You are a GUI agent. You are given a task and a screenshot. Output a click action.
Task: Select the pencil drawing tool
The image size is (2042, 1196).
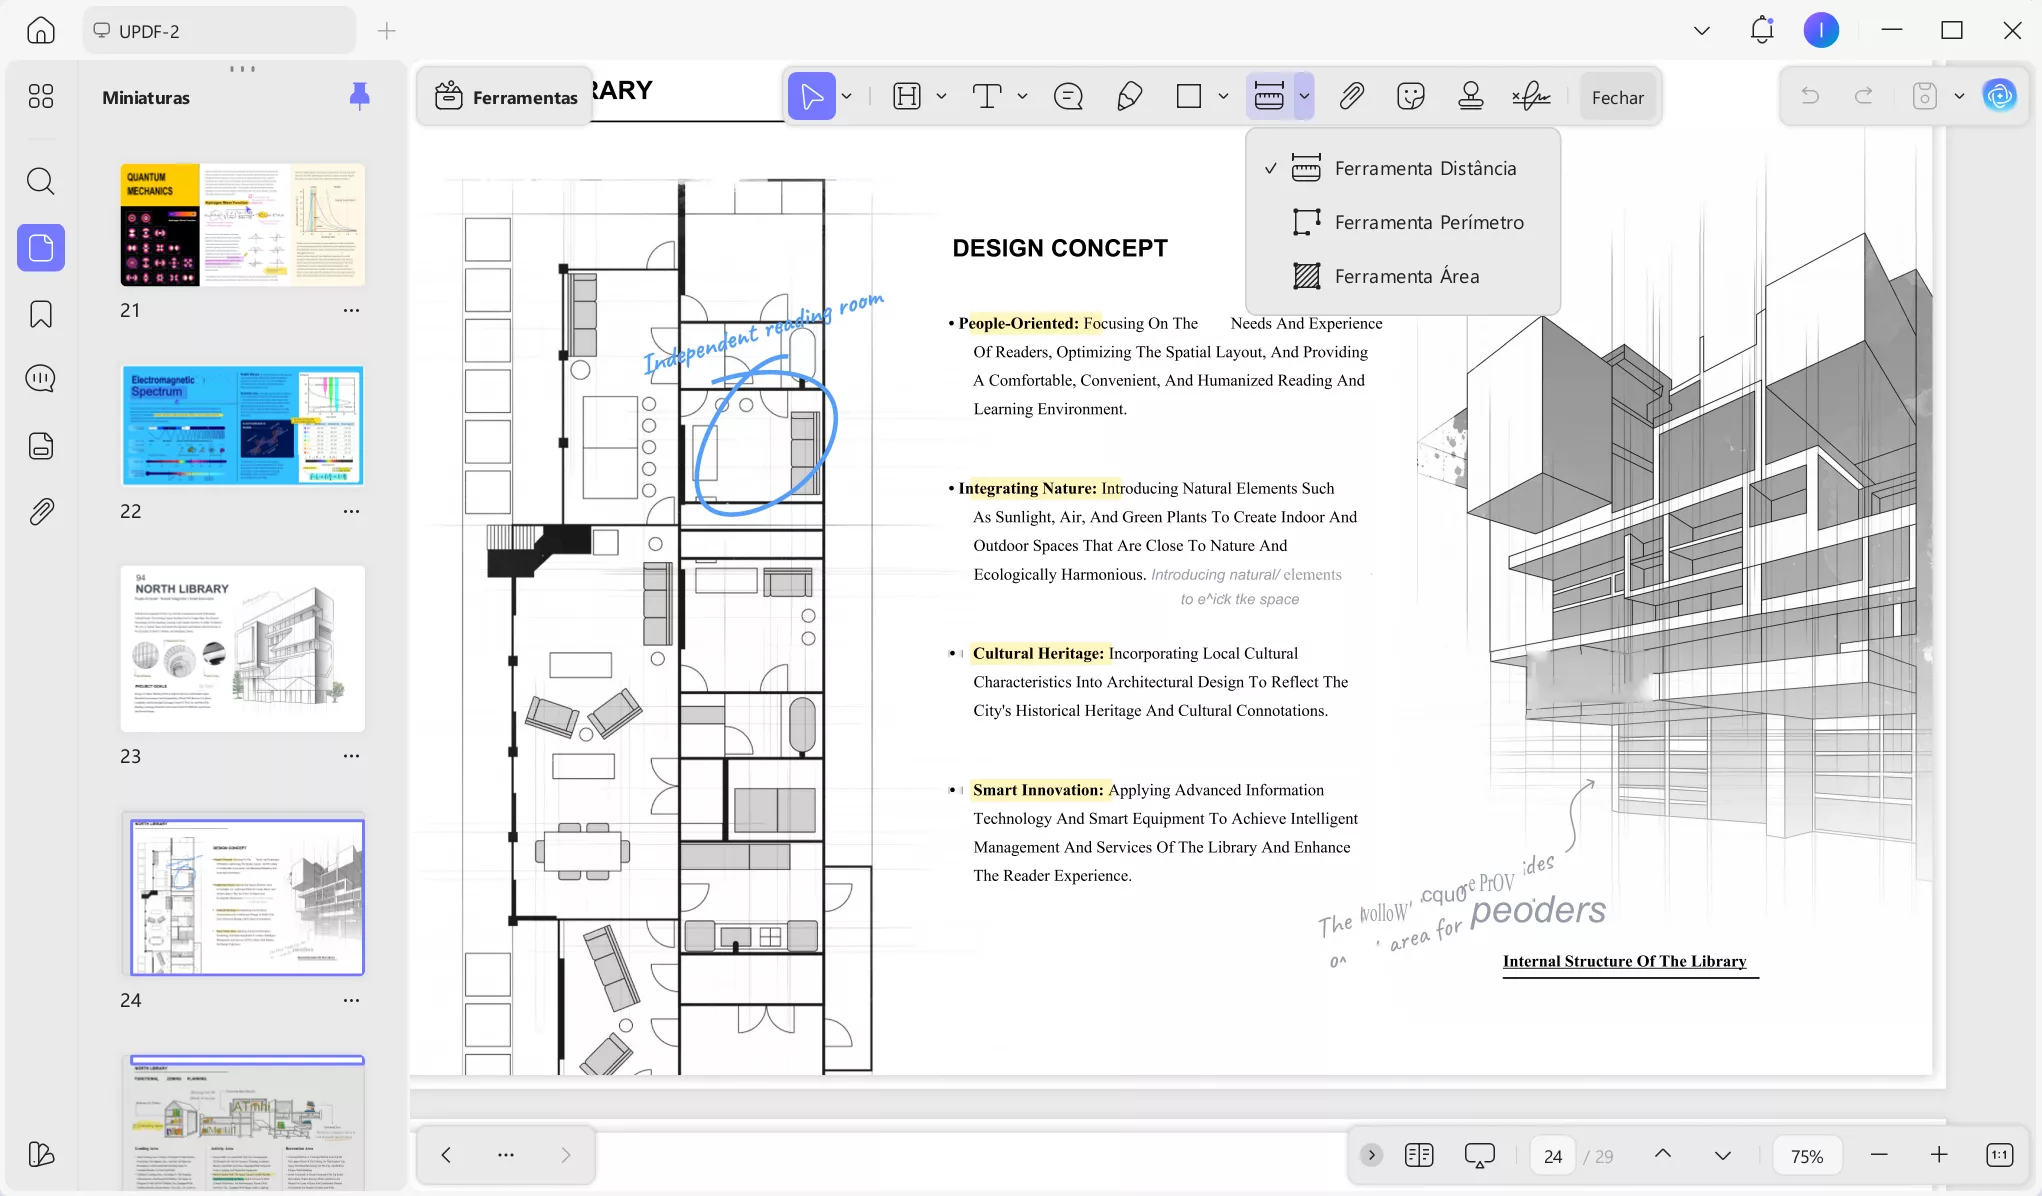tap(1129, 96)
